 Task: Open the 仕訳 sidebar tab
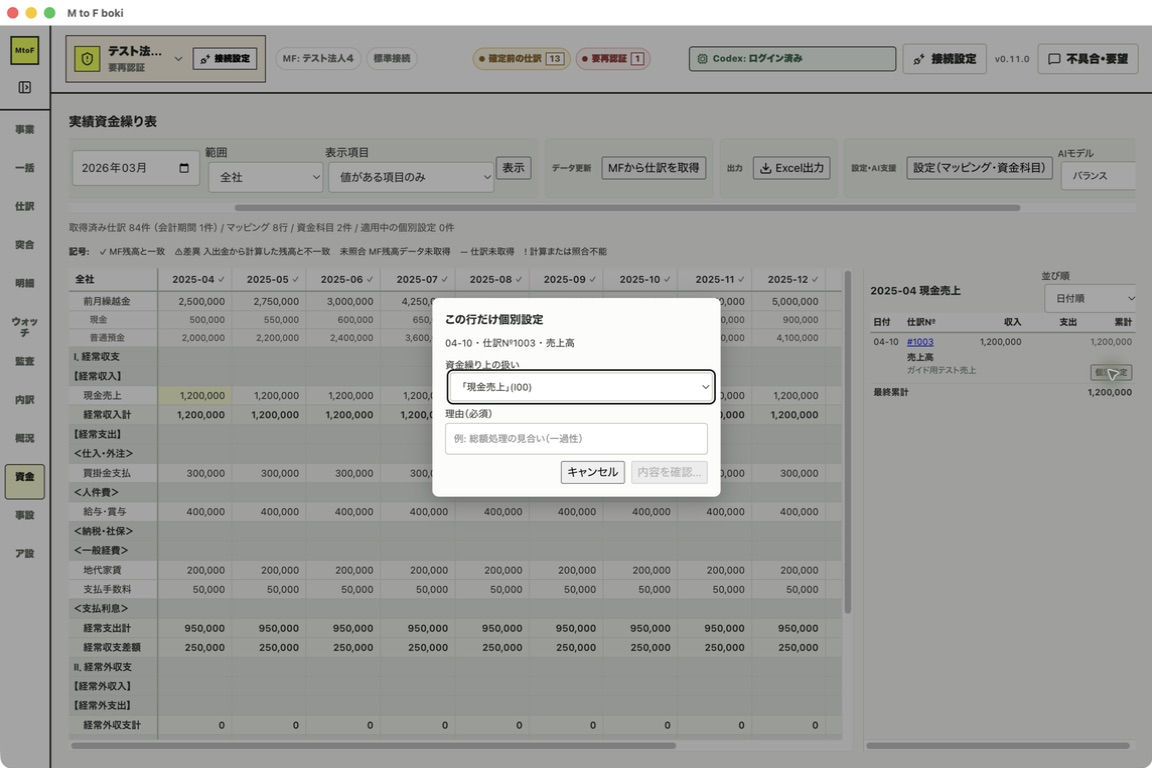[x=24, y=207]
